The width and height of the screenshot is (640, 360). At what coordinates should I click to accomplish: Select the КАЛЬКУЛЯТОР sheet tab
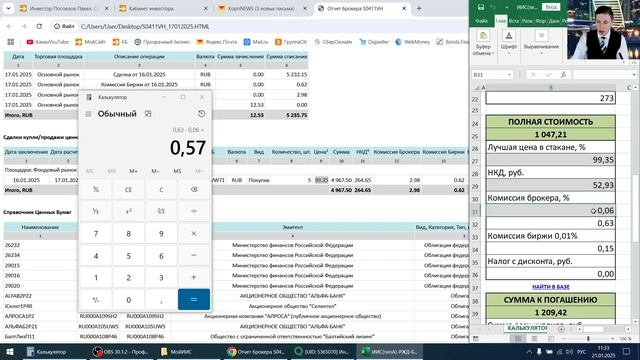click(527, 328)
